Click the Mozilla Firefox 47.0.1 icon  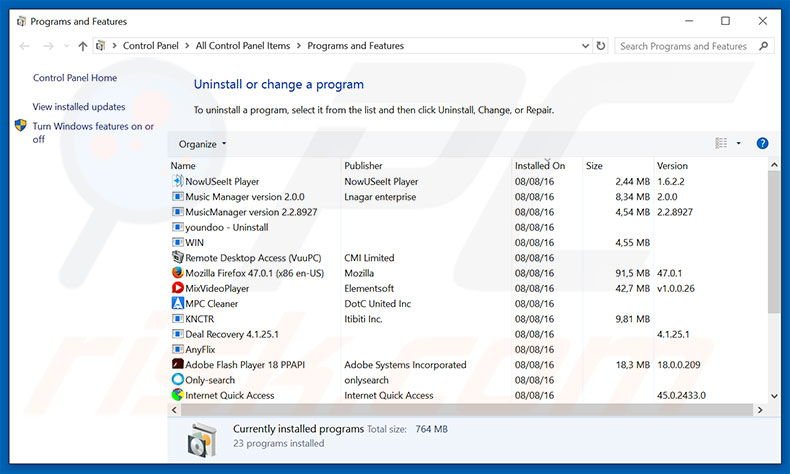(177, 273)
